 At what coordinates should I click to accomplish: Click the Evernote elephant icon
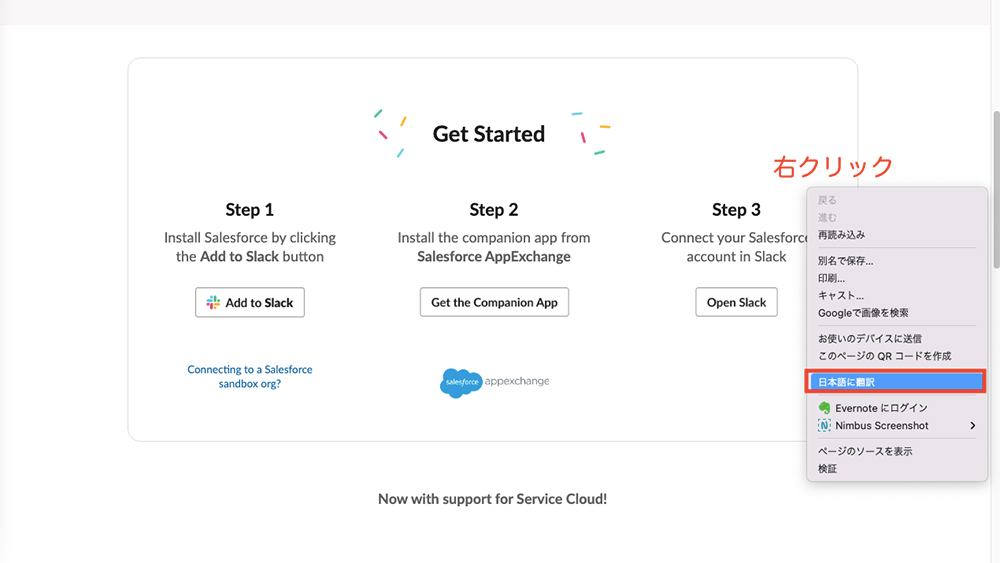point(824,407)
